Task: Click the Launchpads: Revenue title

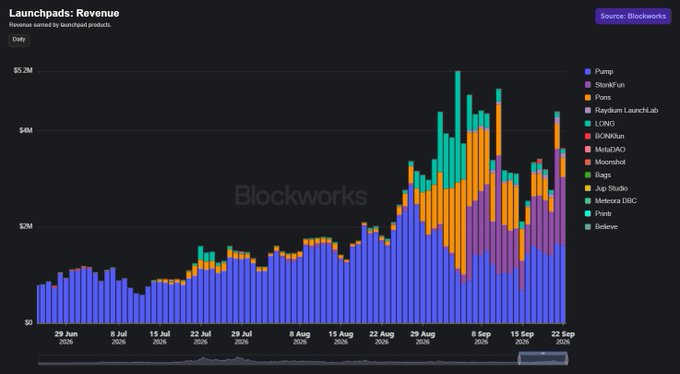Action: (x=64, y=13)
